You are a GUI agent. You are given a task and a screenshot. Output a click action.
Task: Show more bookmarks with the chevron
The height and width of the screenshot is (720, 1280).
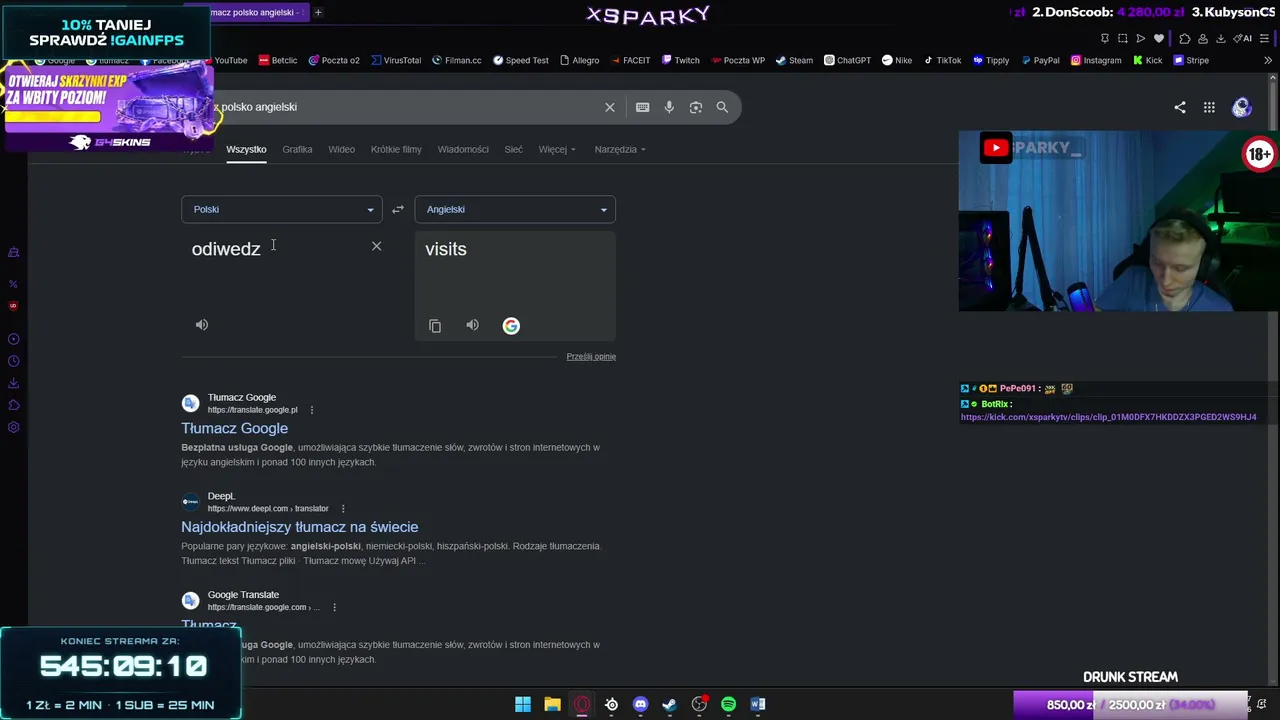pyautogui.click(x=1268, y=60)
